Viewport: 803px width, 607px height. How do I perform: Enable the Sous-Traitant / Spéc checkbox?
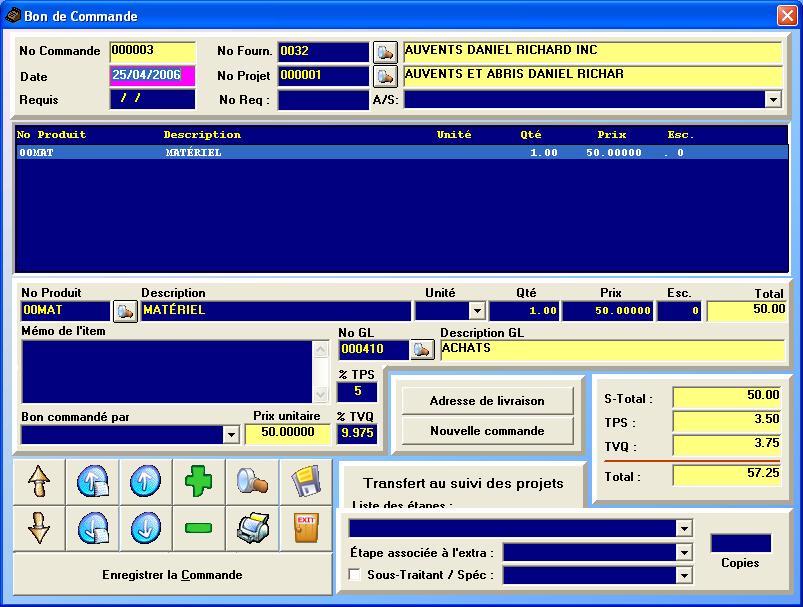[x=354, y=575]
